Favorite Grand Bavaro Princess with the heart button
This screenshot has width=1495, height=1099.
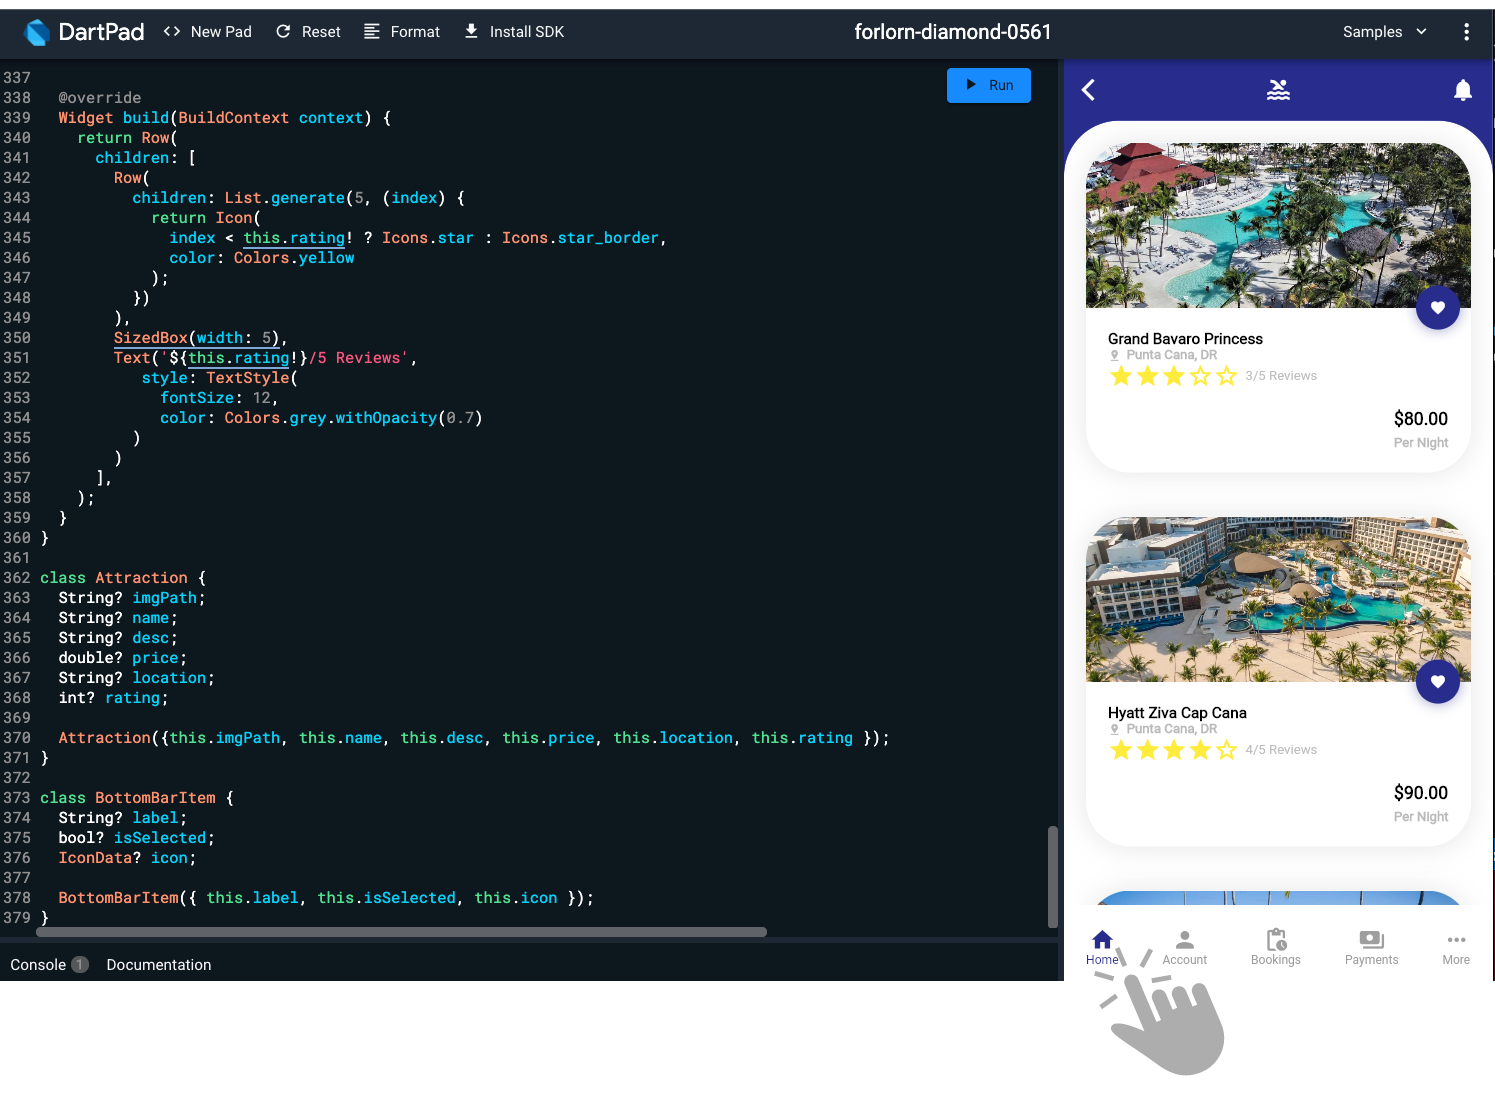tap(1437, 308)
